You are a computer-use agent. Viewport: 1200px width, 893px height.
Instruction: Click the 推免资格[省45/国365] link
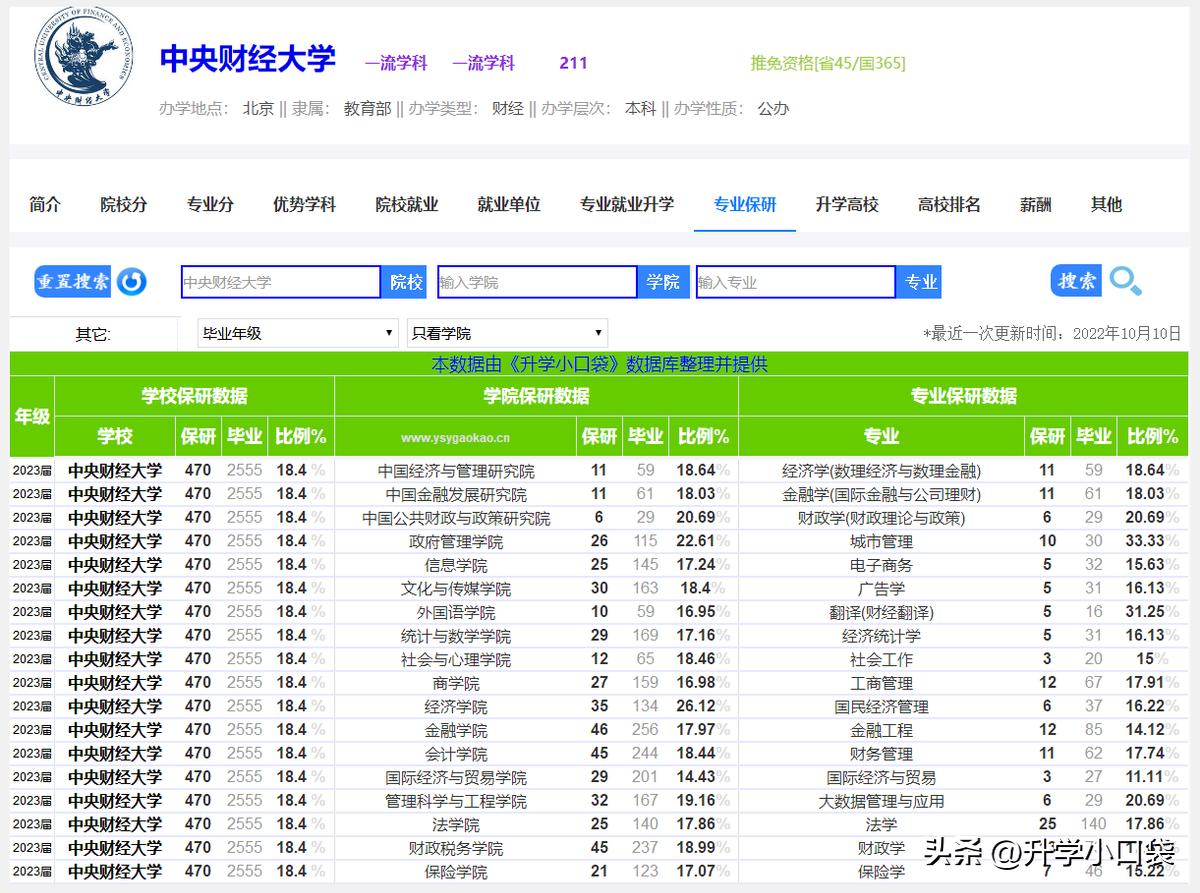click(x=827, y=62)
